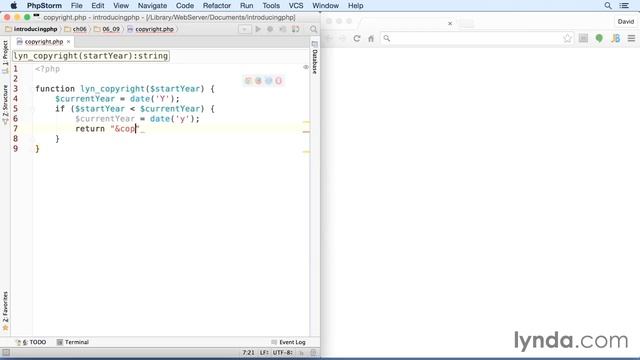Open the Project tool window
The image size is (640, 360).
pyautogui.click(x=5, y=56)
